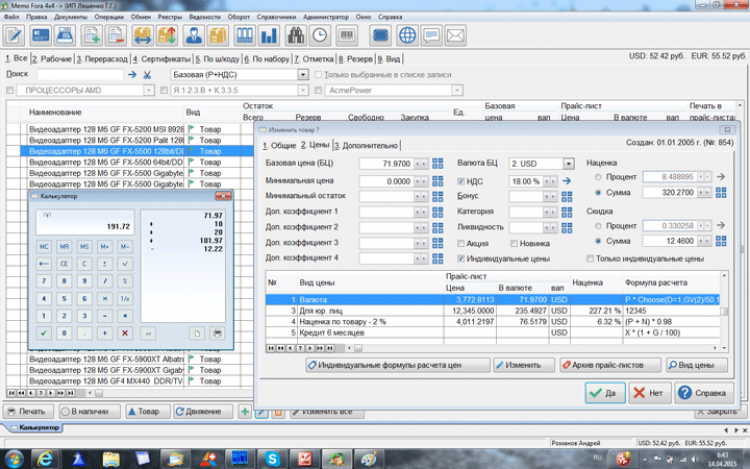Toggle the НДС checkbox

462,181
